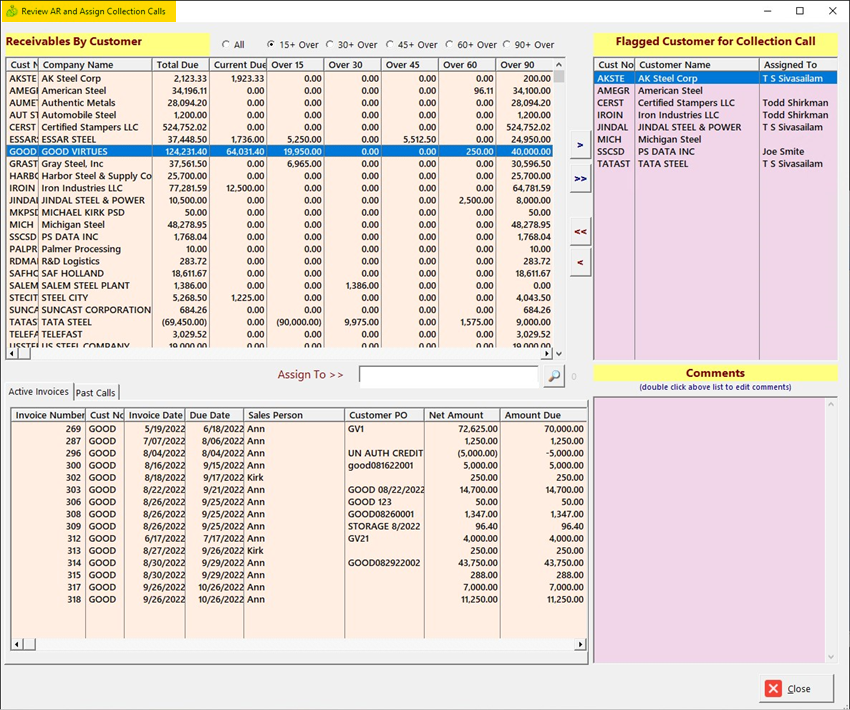Select flagged customer JINDAL STEEL & POWER
The image size is (850, 710).
click(716, 127)
